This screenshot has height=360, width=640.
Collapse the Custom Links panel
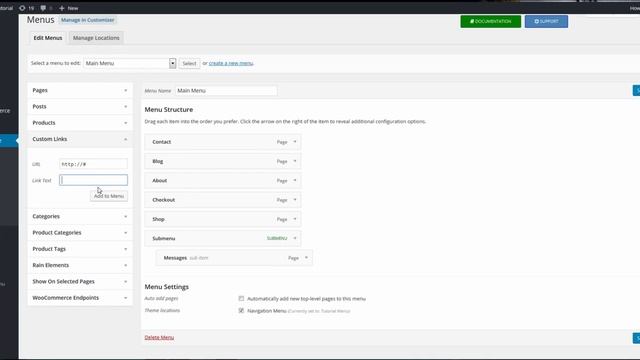(80, 139)
